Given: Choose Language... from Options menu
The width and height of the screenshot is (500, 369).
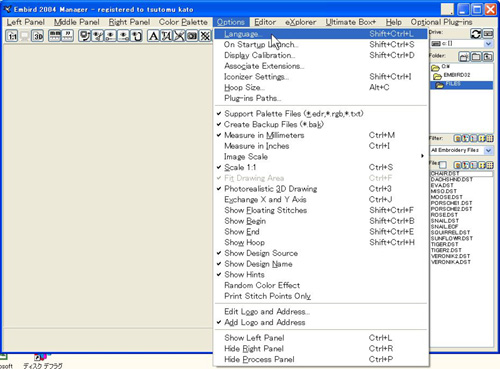Looking at the screenshot, I should [x=320, y=34].
